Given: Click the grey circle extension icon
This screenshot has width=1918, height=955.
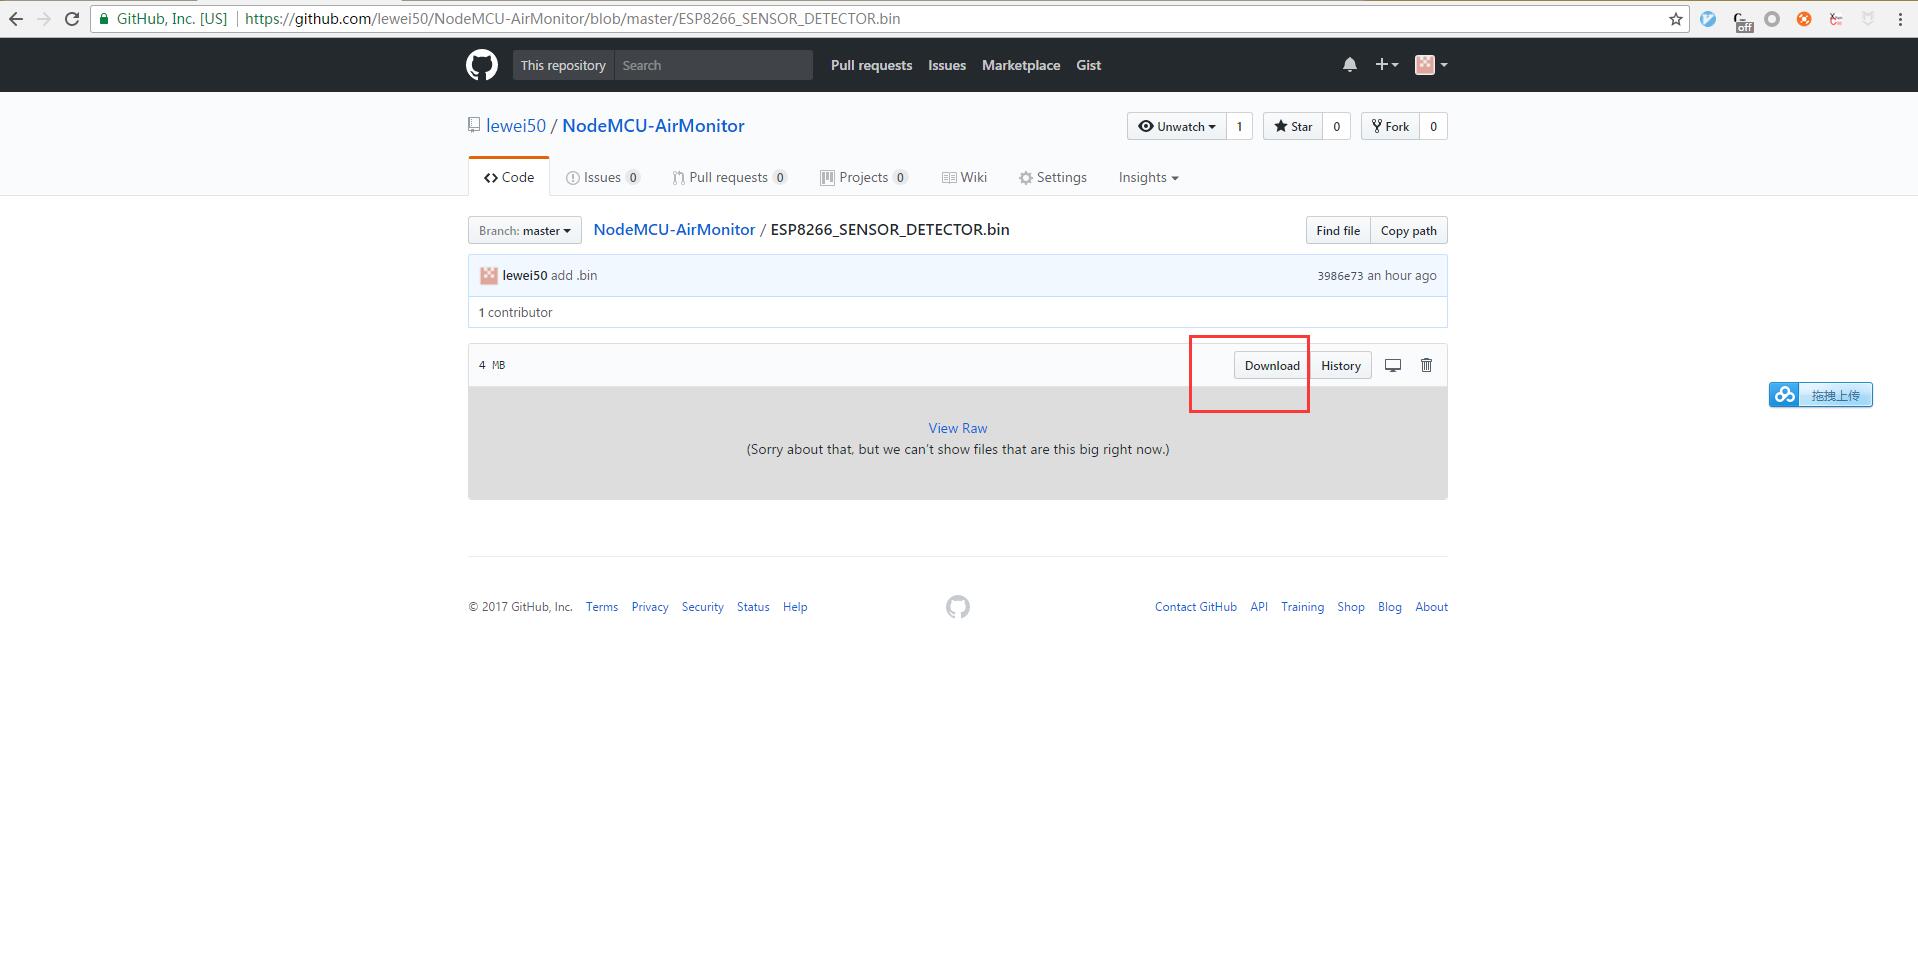Looking at the screenshot, I should tap(1772, 19).
